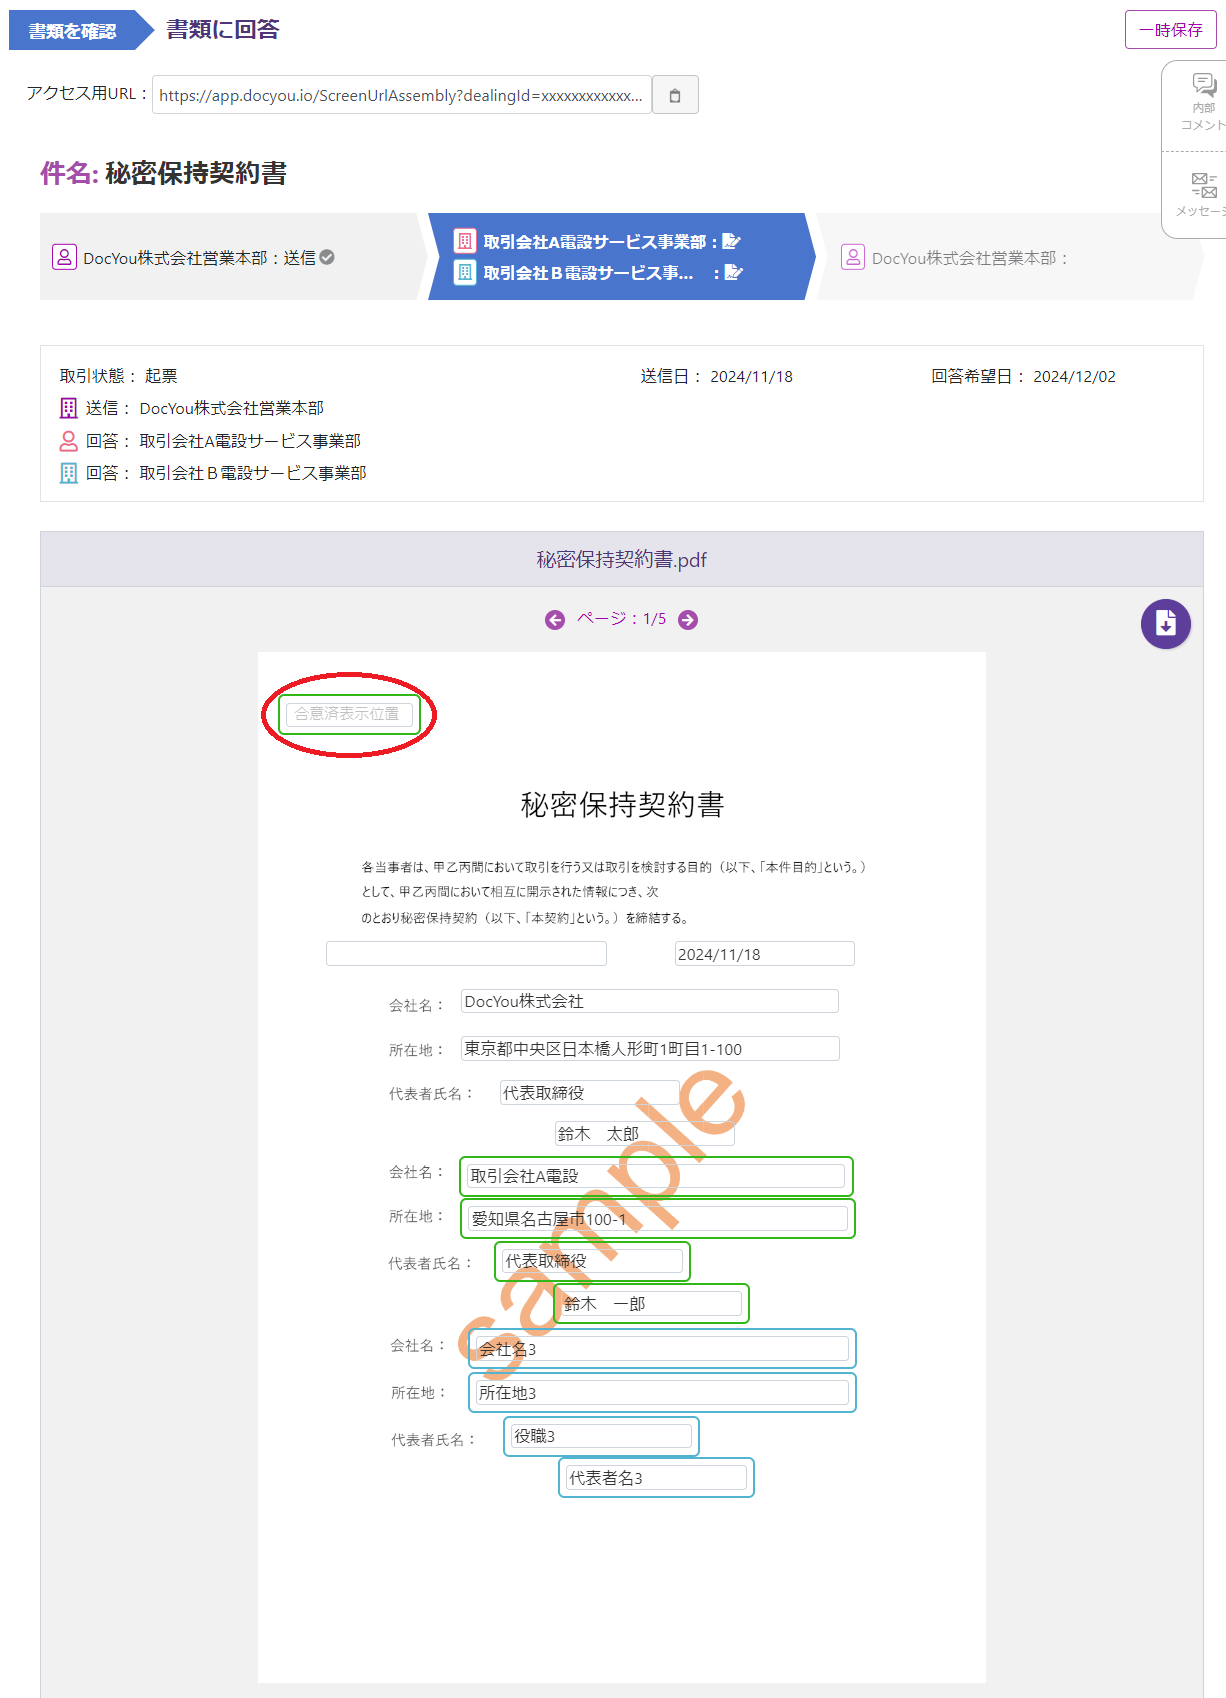Click edit pen icon for 取引会社A step
Viewport: 1226px width, 1698px height.
coord(732,241)
